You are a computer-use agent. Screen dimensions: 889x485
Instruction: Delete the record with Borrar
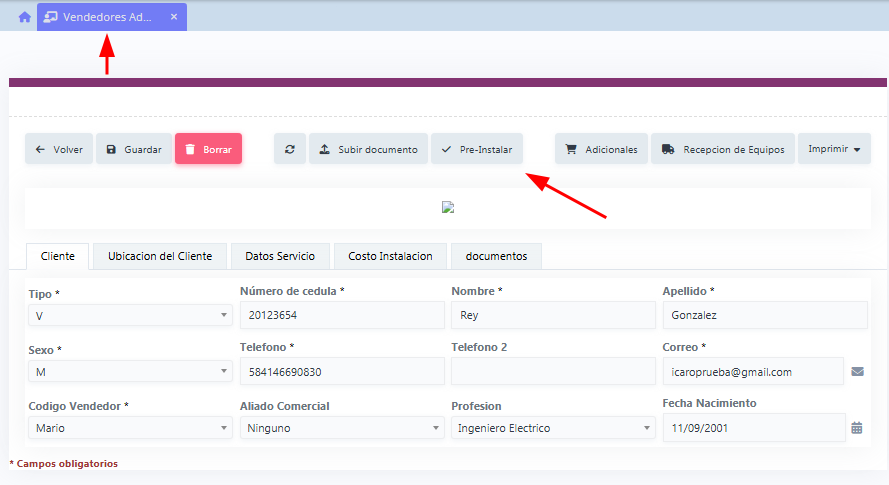(209, 149)
